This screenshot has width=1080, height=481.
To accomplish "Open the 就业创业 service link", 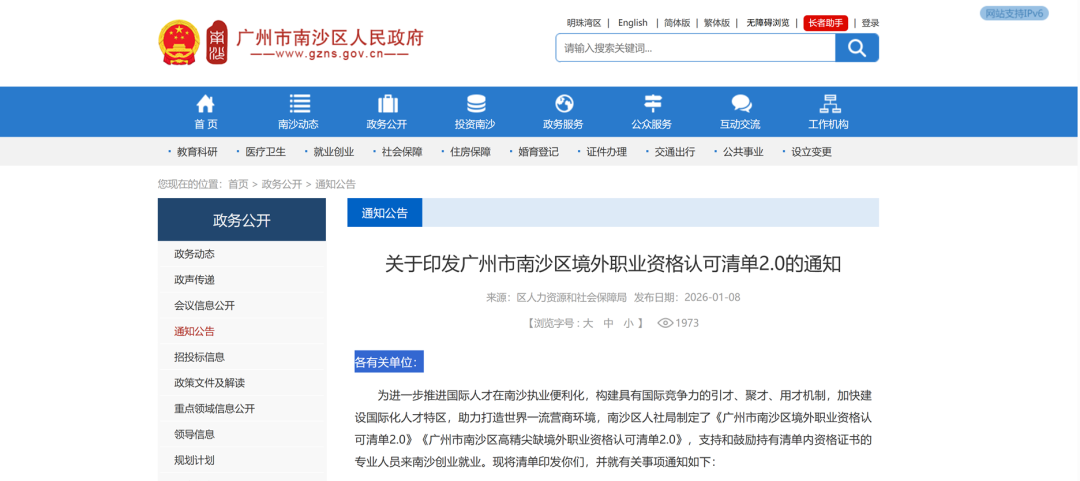I will (x=333, y=152).
